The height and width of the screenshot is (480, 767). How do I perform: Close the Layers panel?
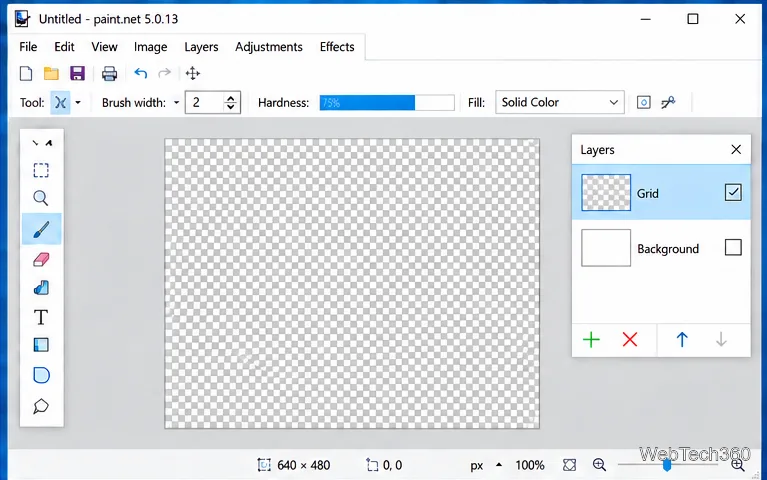click(x=736, y=149)
